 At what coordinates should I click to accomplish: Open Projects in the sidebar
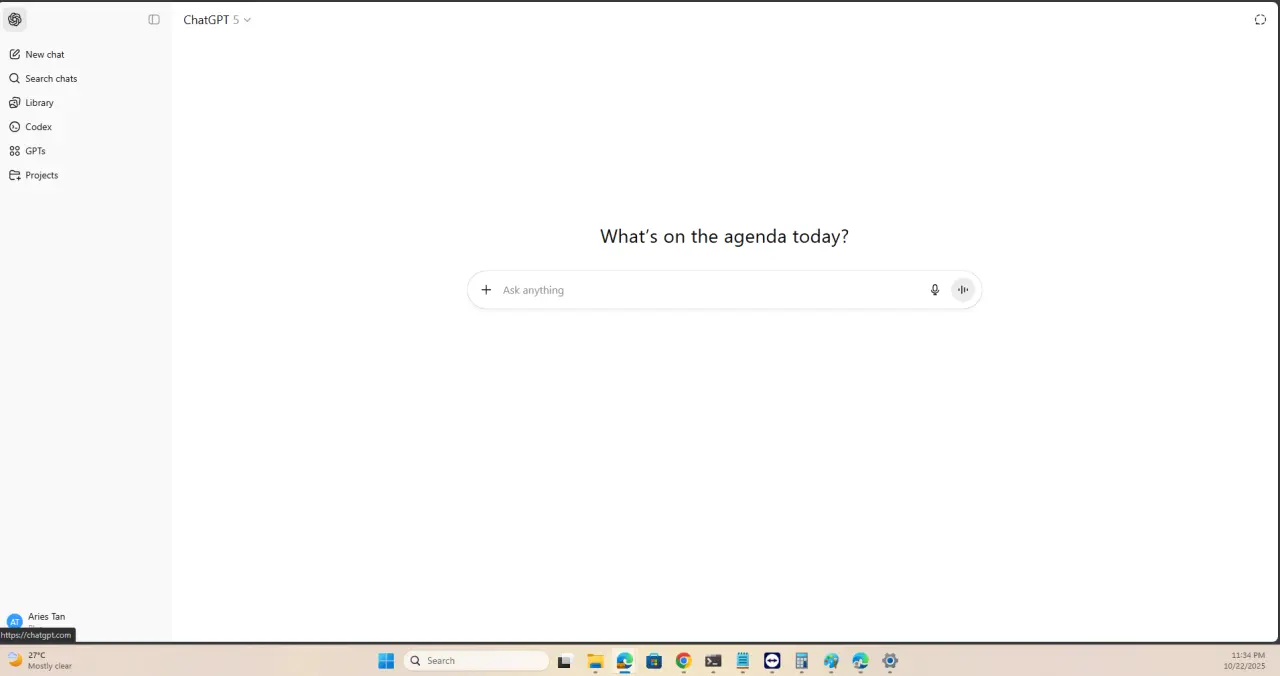click(x=41, y=175)
